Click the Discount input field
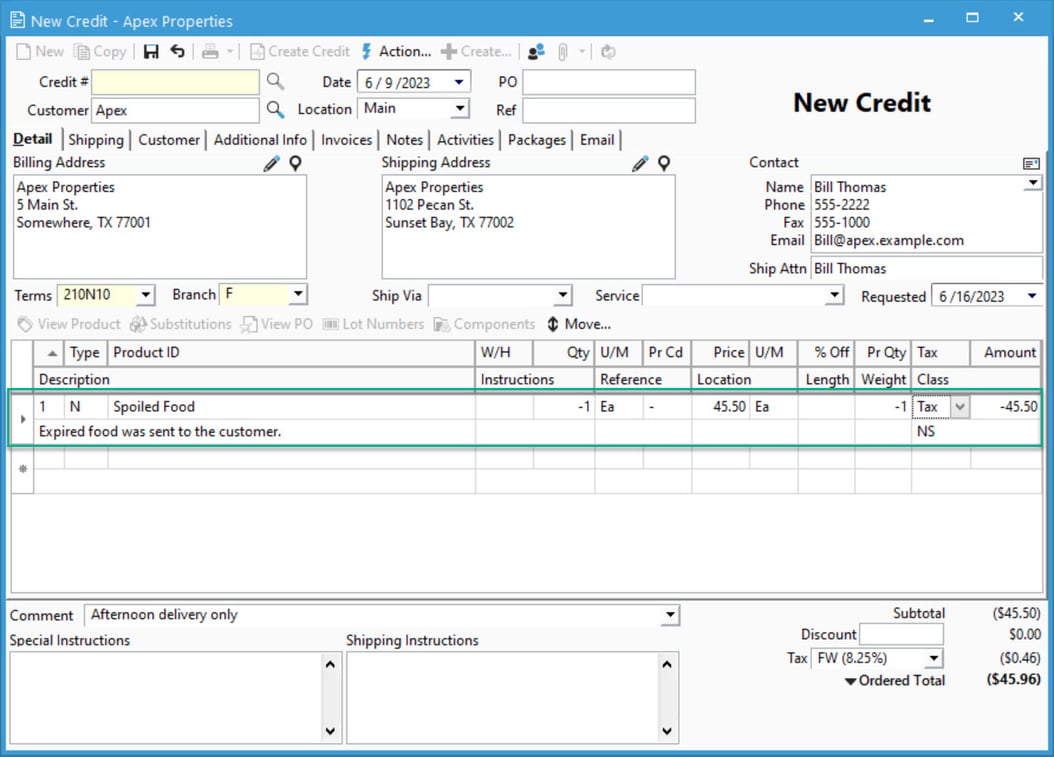The image size is (1054, 757). pyautogui.click(x=901, y=634)
